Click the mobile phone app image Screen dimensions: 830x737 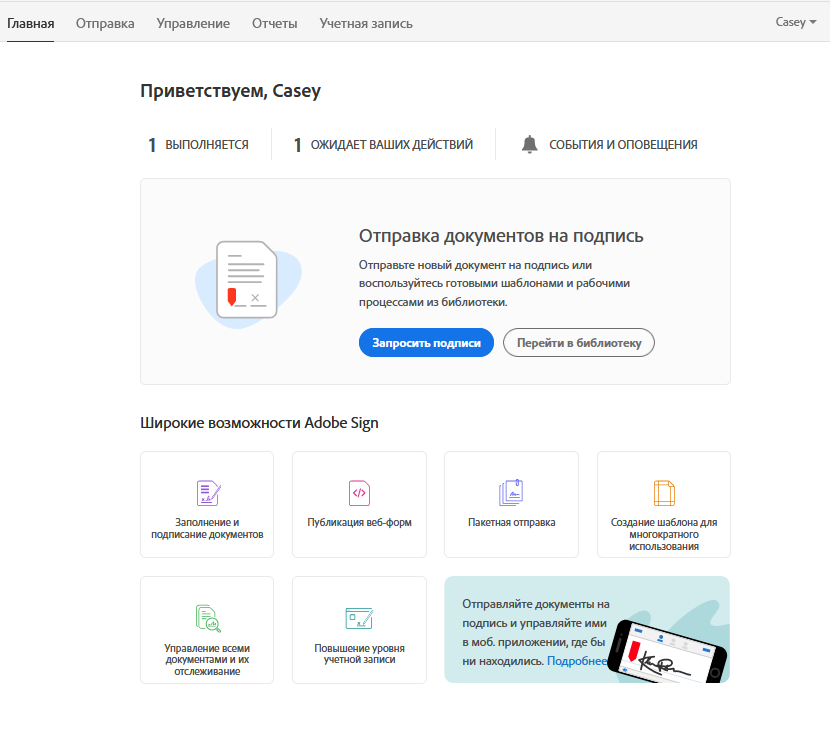pos(667,652)
